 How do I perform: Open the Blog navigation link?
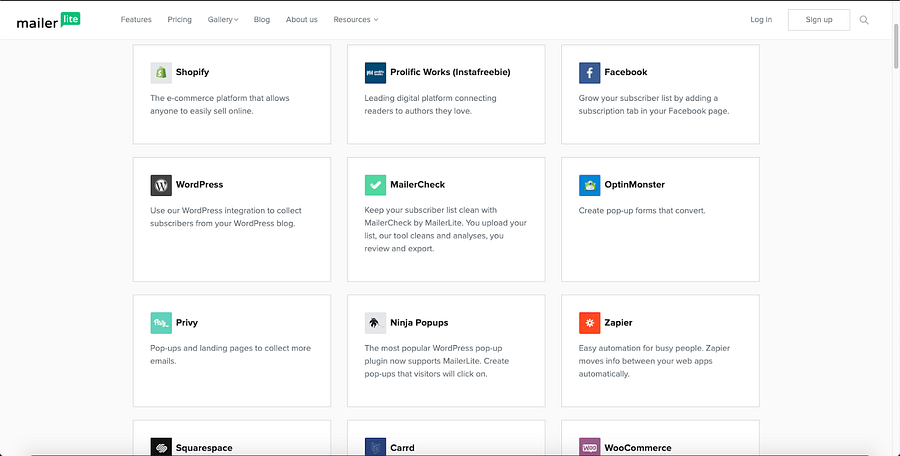(262, 19)
